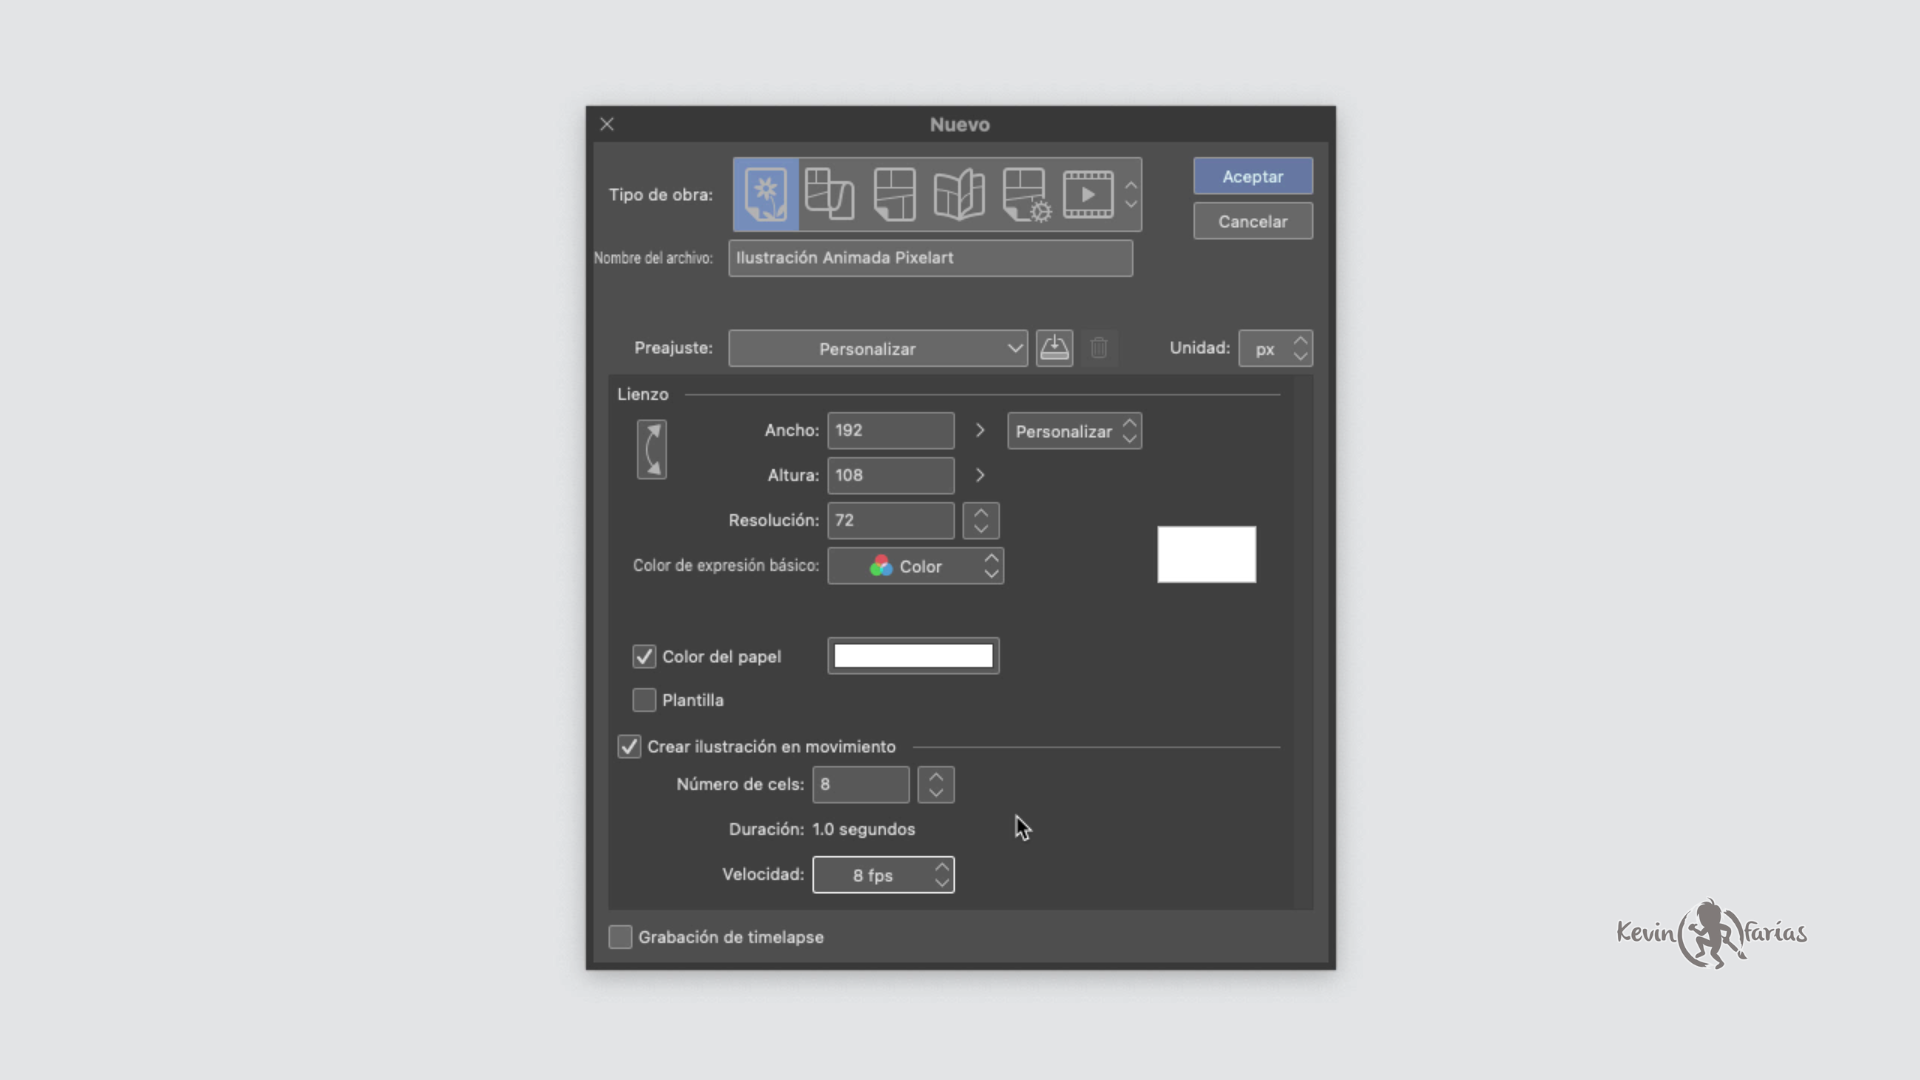
Task: Click the Altura field showing 108
Action: point(891,475)
